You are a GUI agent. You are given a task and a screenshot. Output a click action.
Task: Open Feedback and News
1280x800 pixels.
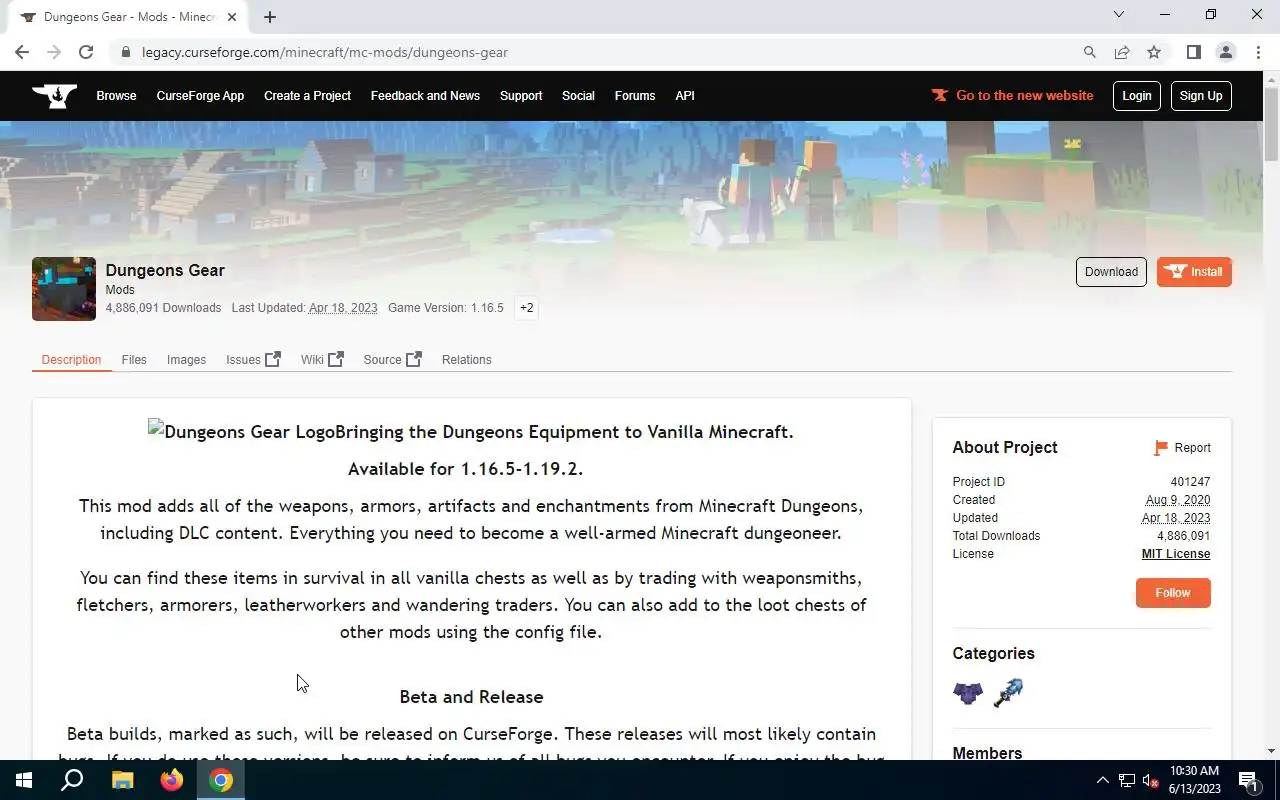point(425,96)
